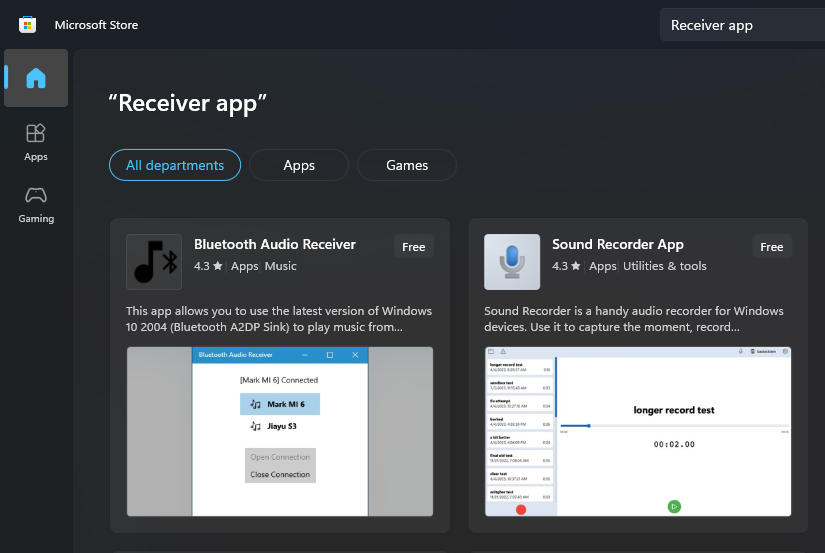Open the Apps section in sidebar

tap(36, 142)
